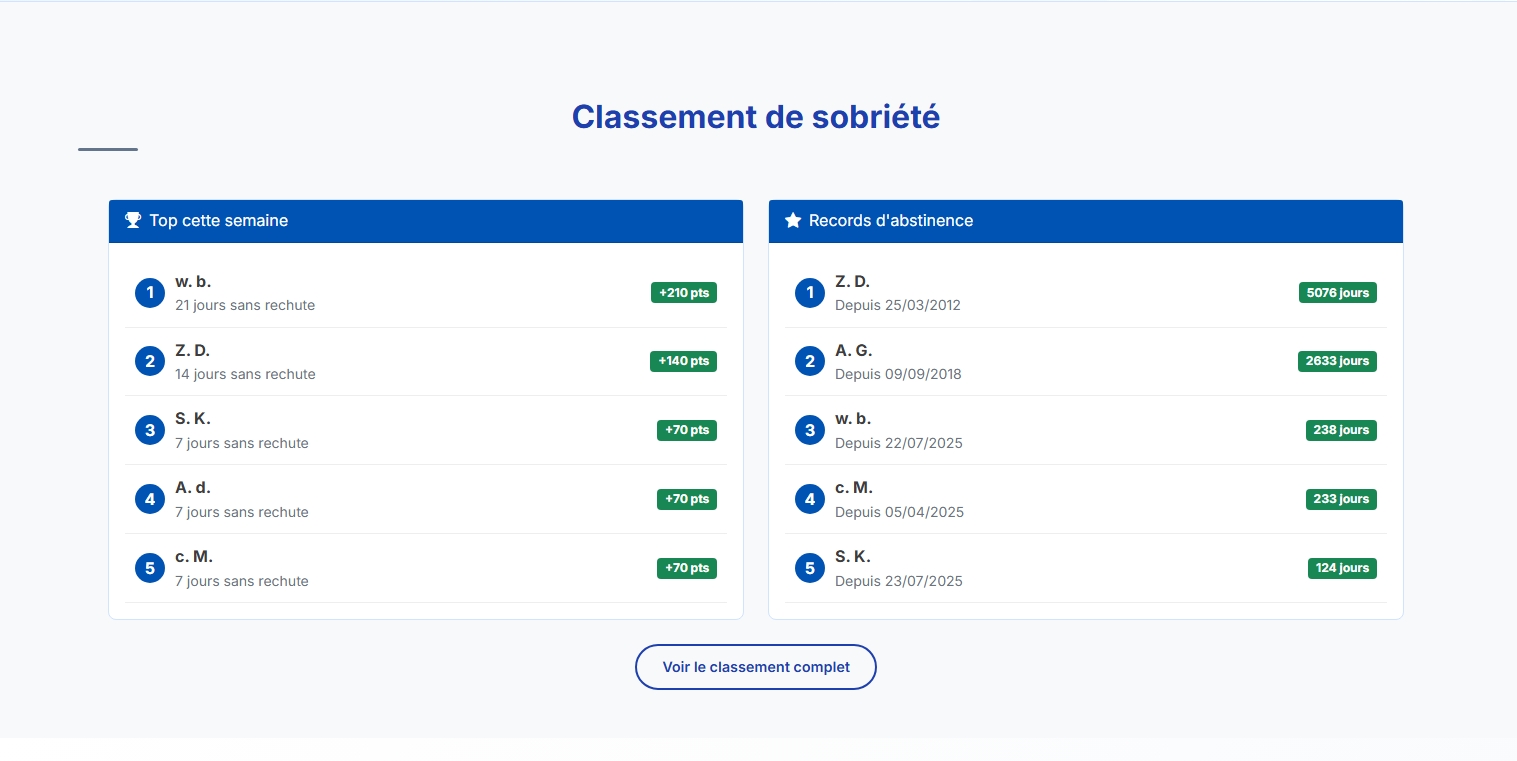Select the 5076 jours record badge

tap(1338, 293)
